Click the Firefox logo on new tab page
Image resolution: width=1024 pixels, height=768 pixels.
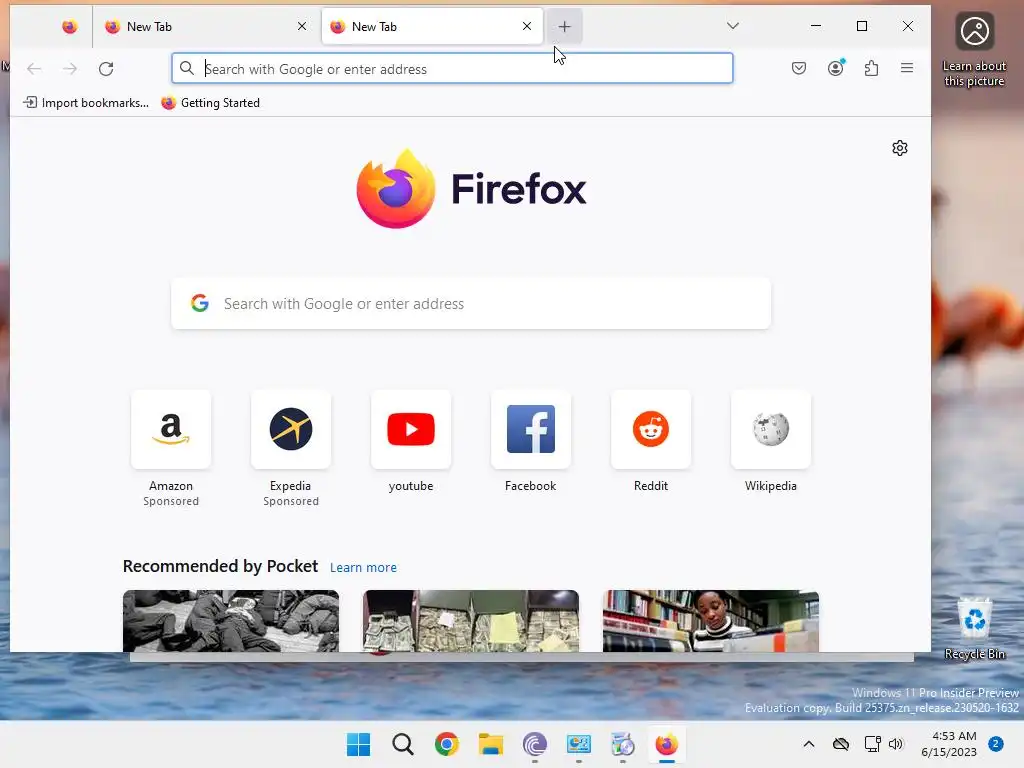click(x=396, y=189)
